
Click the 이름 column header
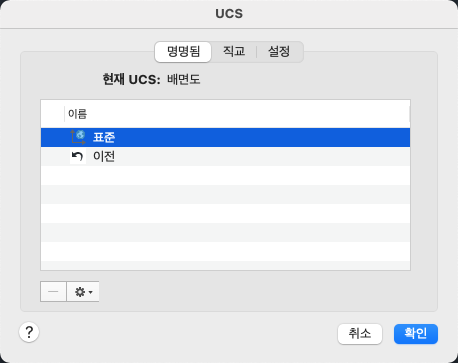[x=237, y=114]
